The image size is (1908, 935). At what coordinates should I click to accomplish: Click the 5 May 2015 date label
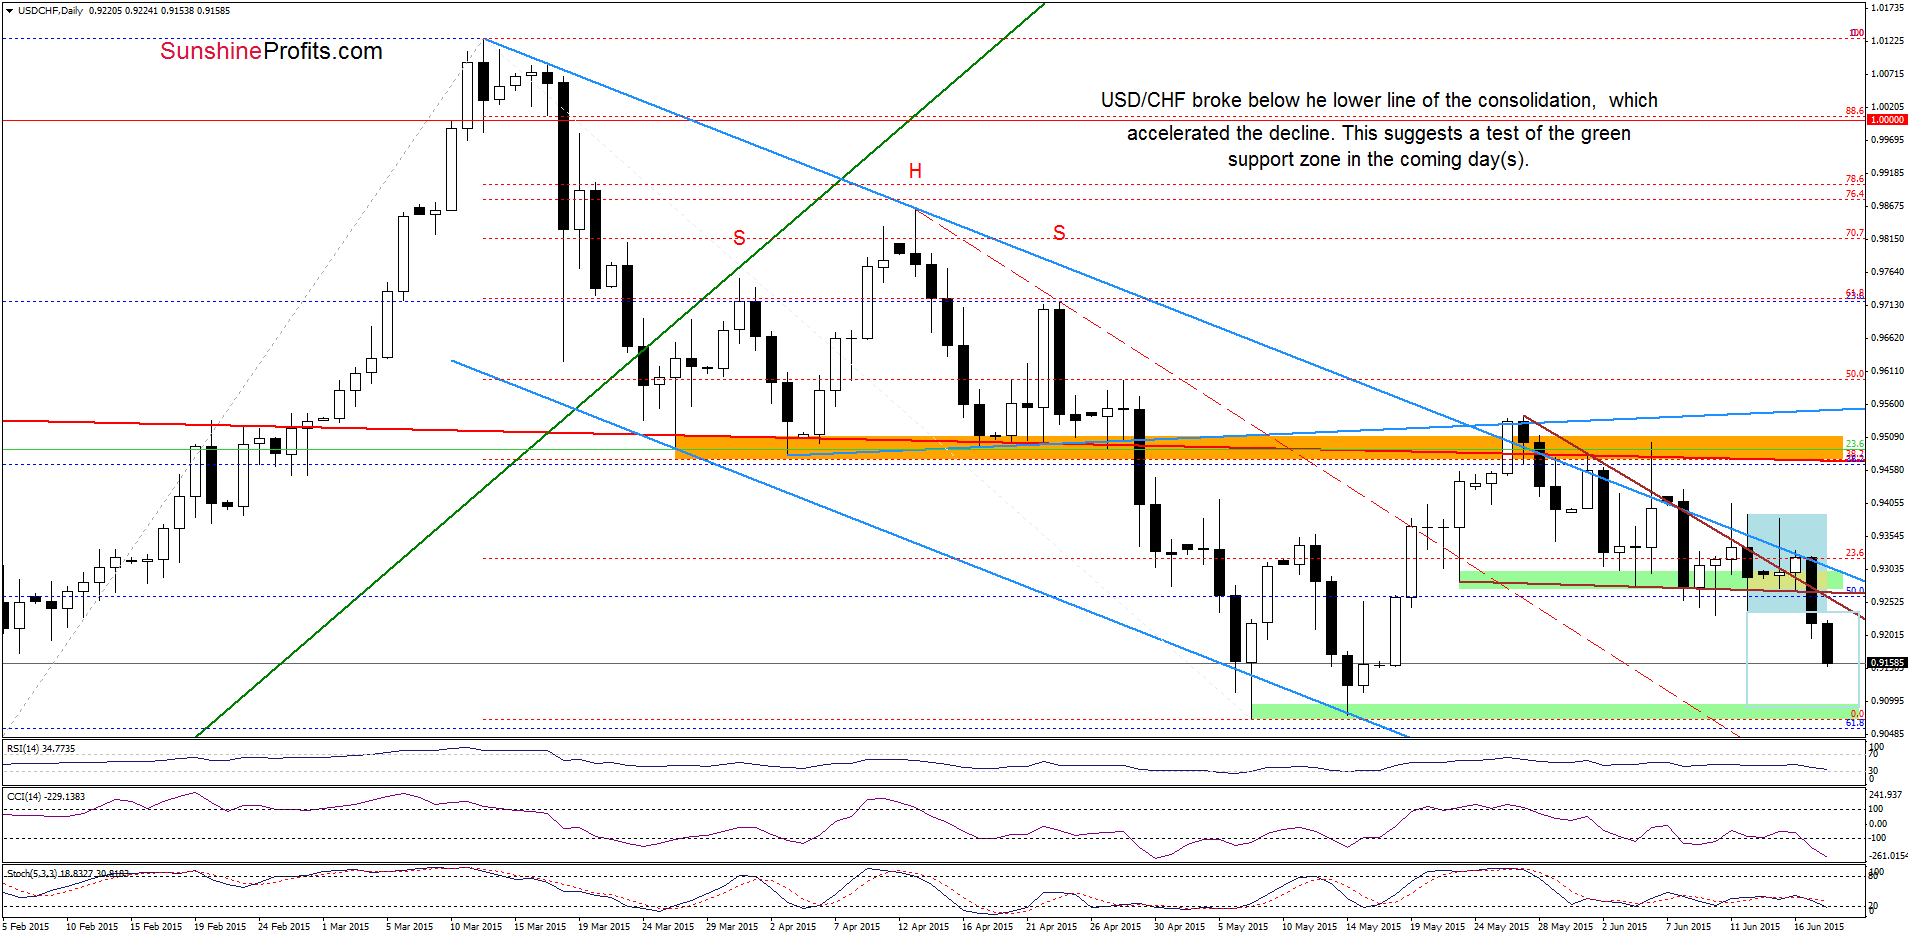click(1243, 927)
